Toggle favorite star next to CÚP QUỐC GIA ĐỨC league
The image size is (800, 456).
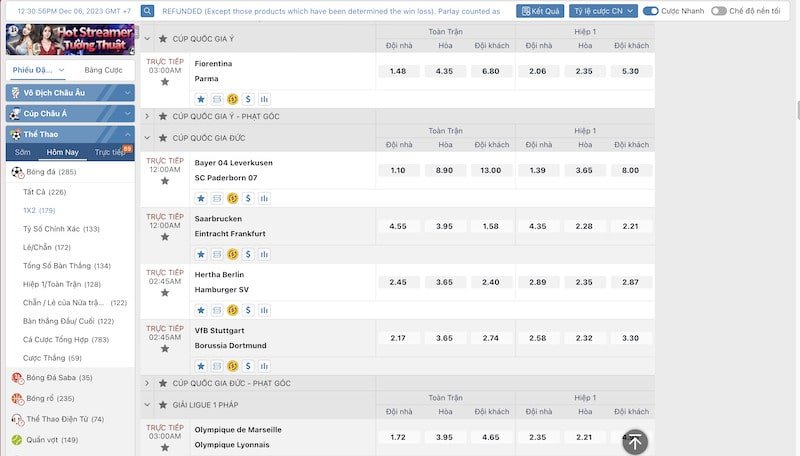click(x=163, y=138)
